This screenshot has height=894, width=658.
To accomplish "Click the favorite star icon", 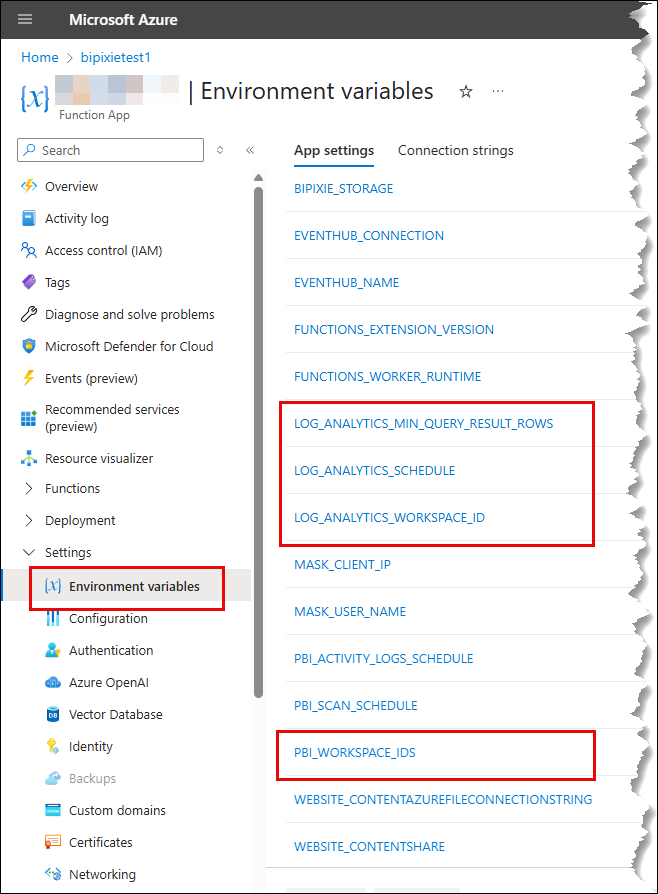I will 465,92.
